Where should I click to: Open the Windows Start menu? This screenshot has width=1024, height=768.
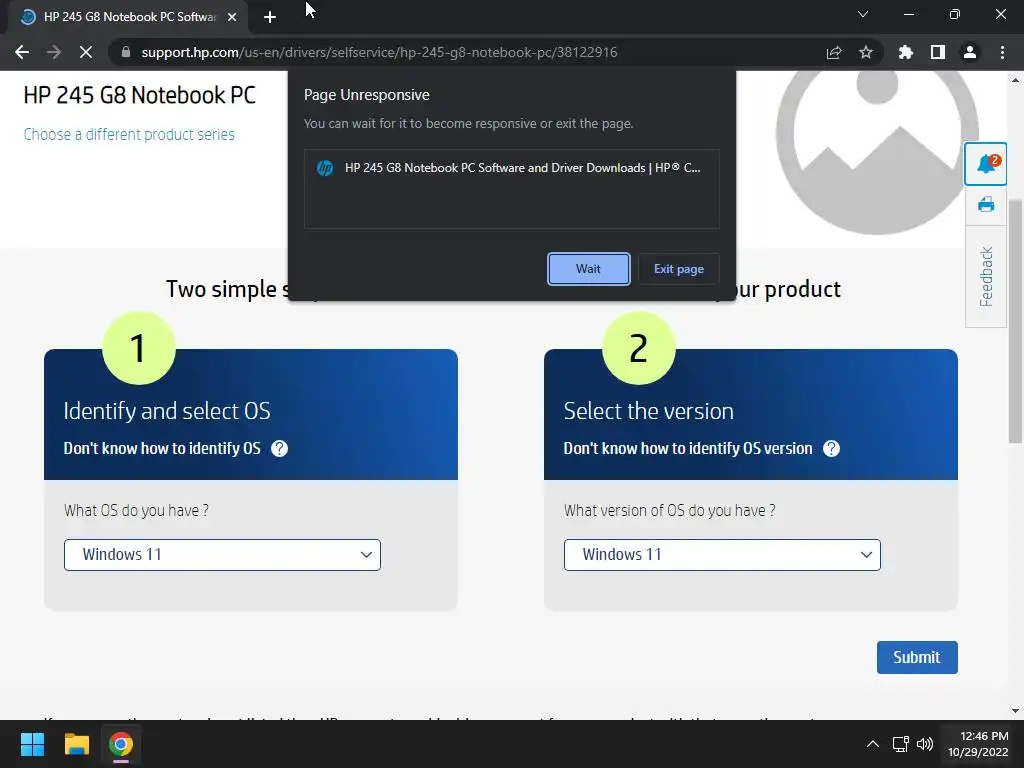[x=32, y=744]
